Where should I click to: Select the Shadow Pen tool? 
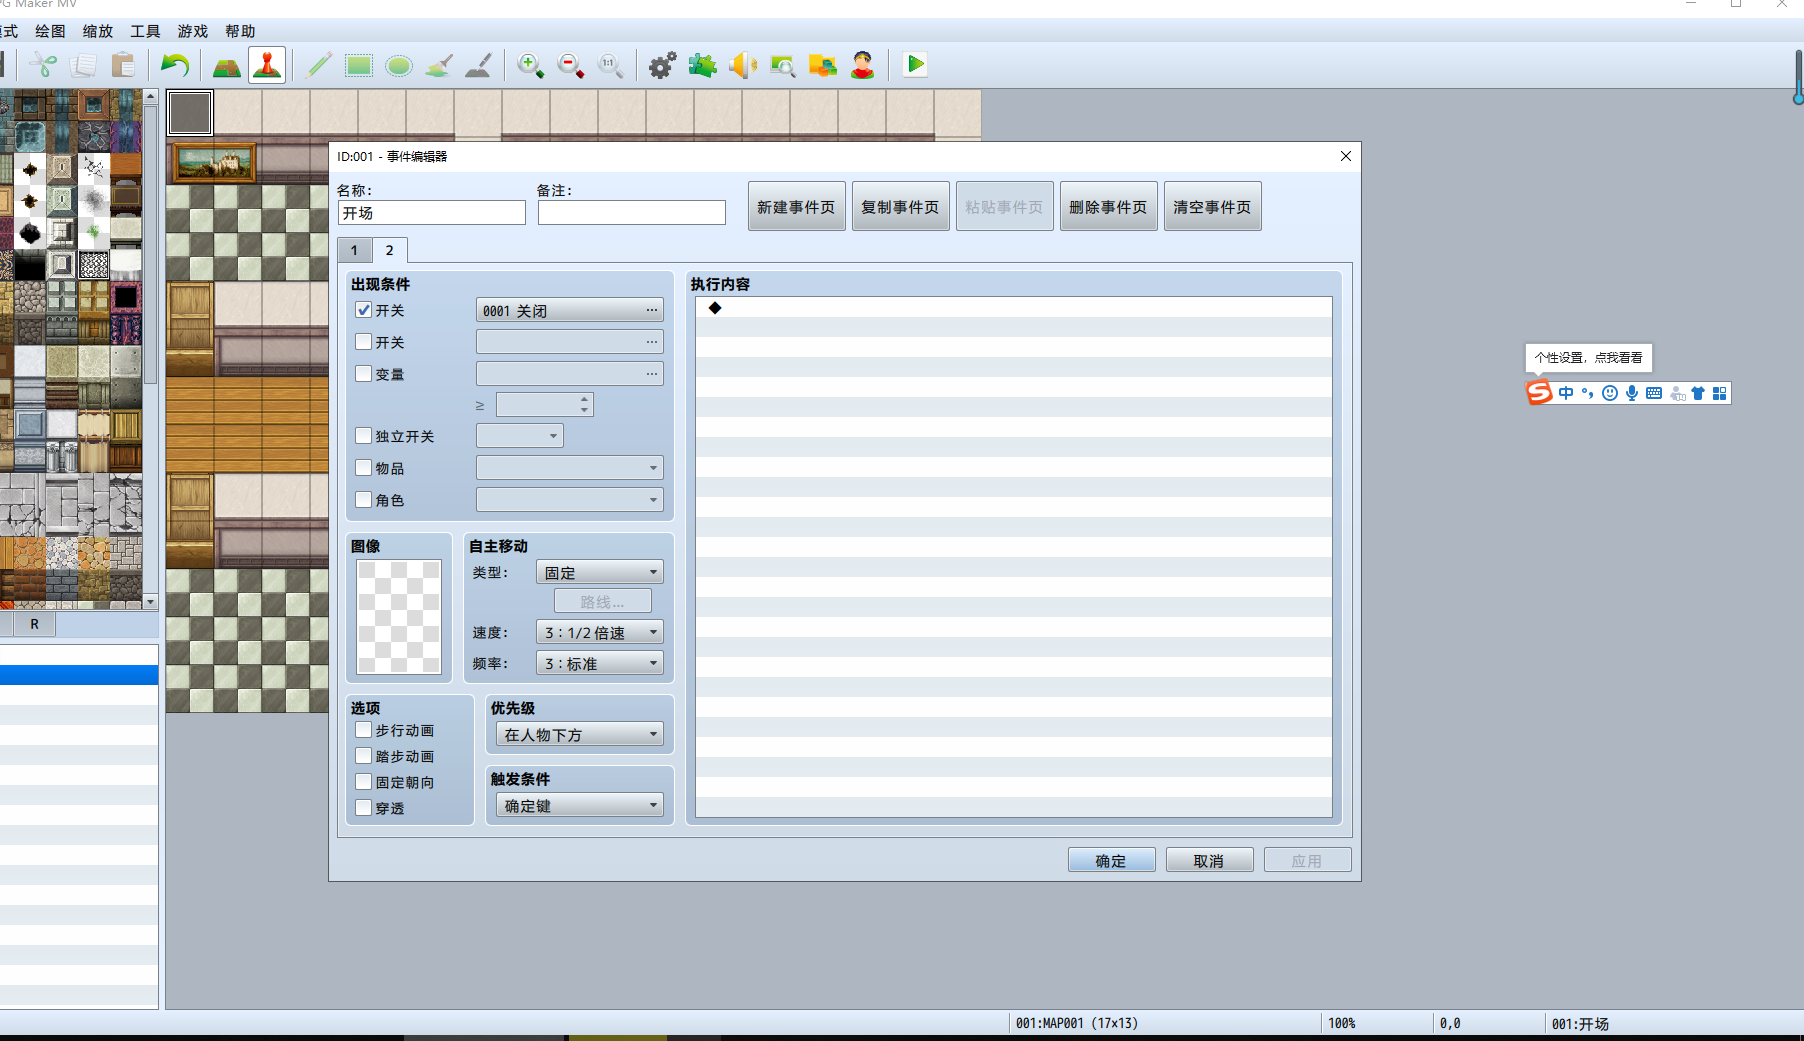point(479,66)
